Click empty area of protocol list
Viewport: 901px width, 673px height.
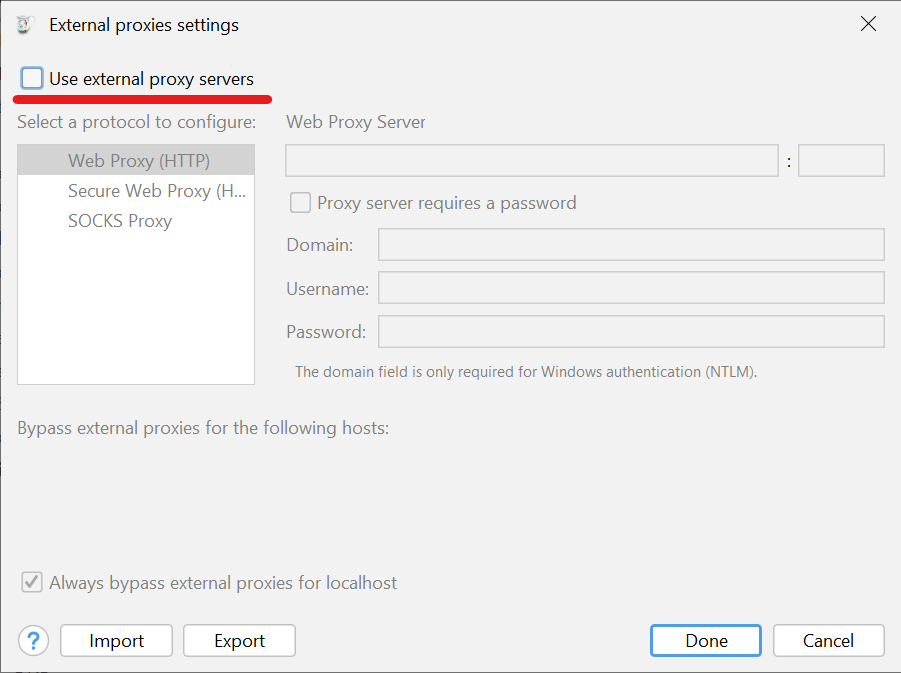[136, 310]
